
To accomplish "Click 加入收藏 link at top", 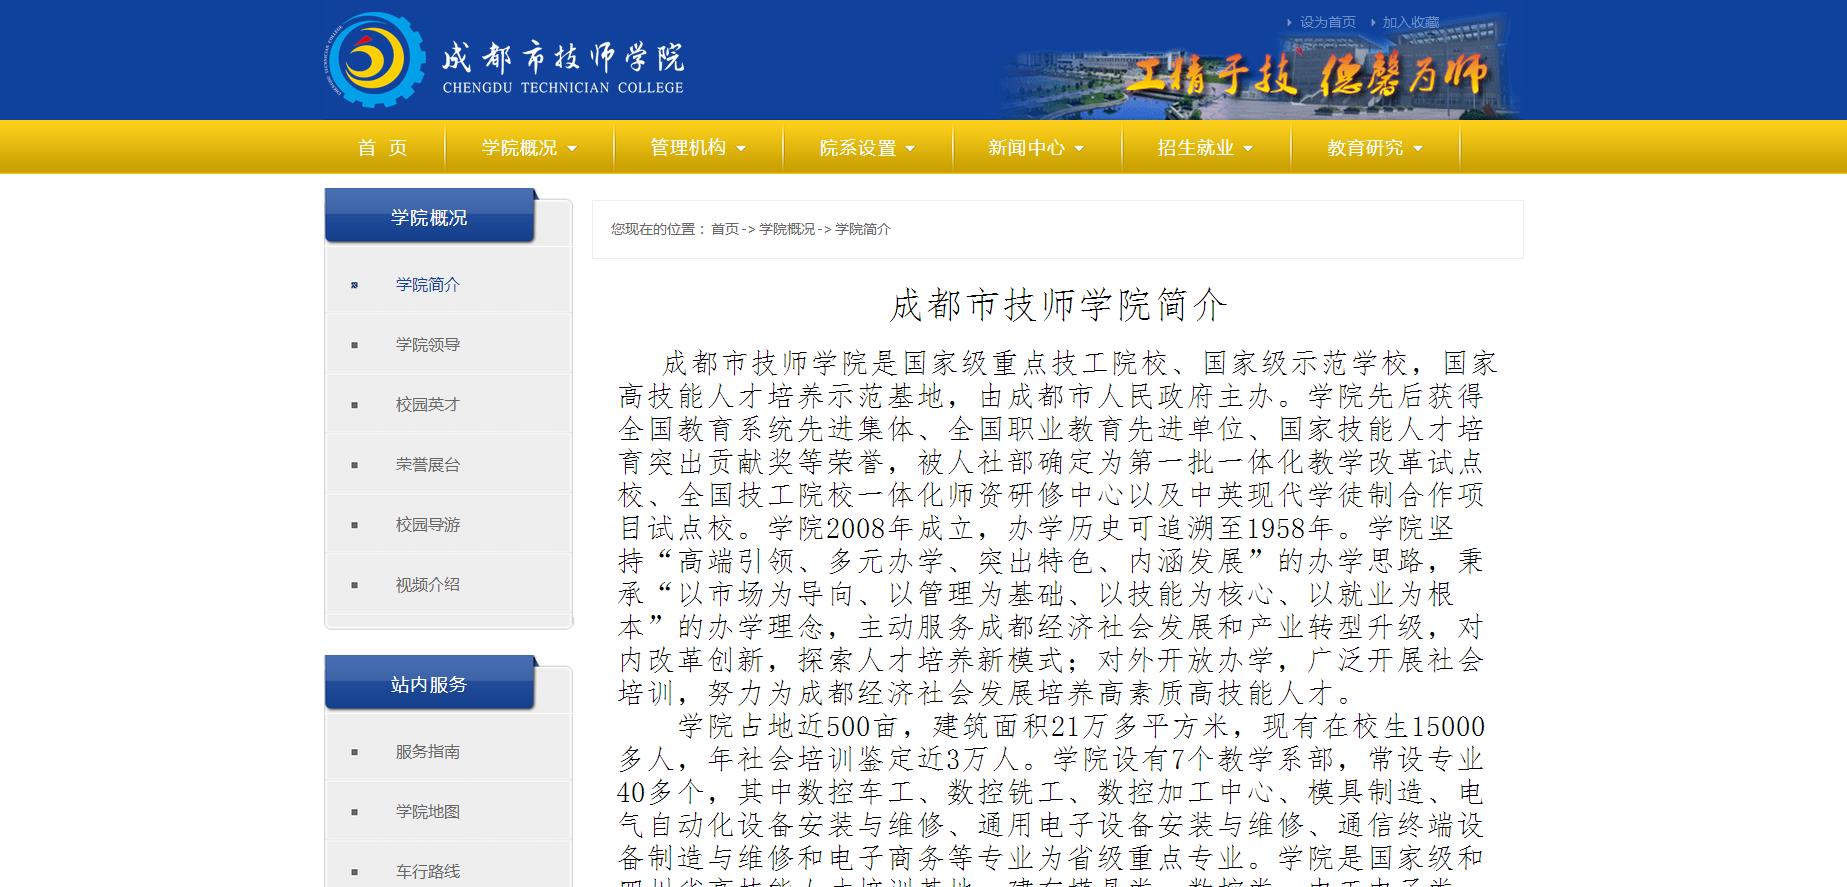I will coord(1411,22).
